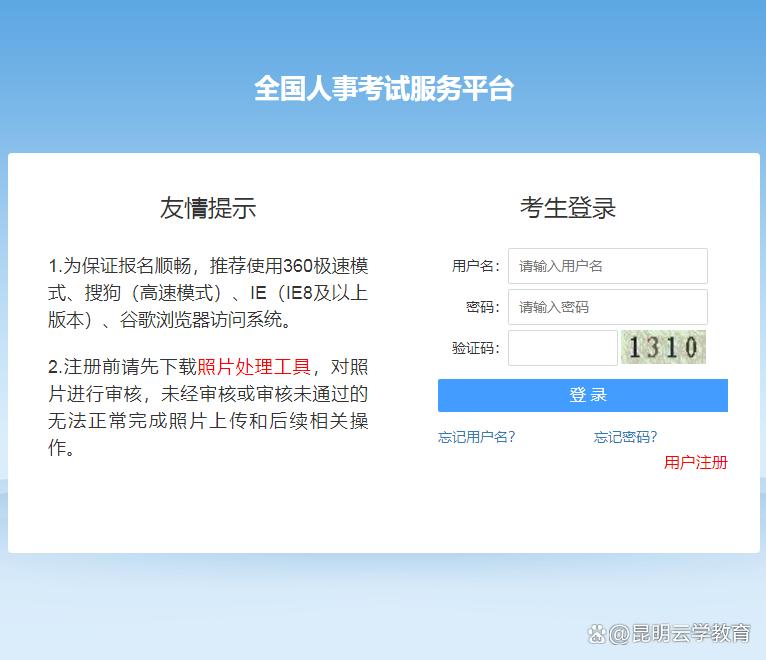Click the 密码: label
The height and width of the screenshot is (660, 766).
(x=483, y=307)
